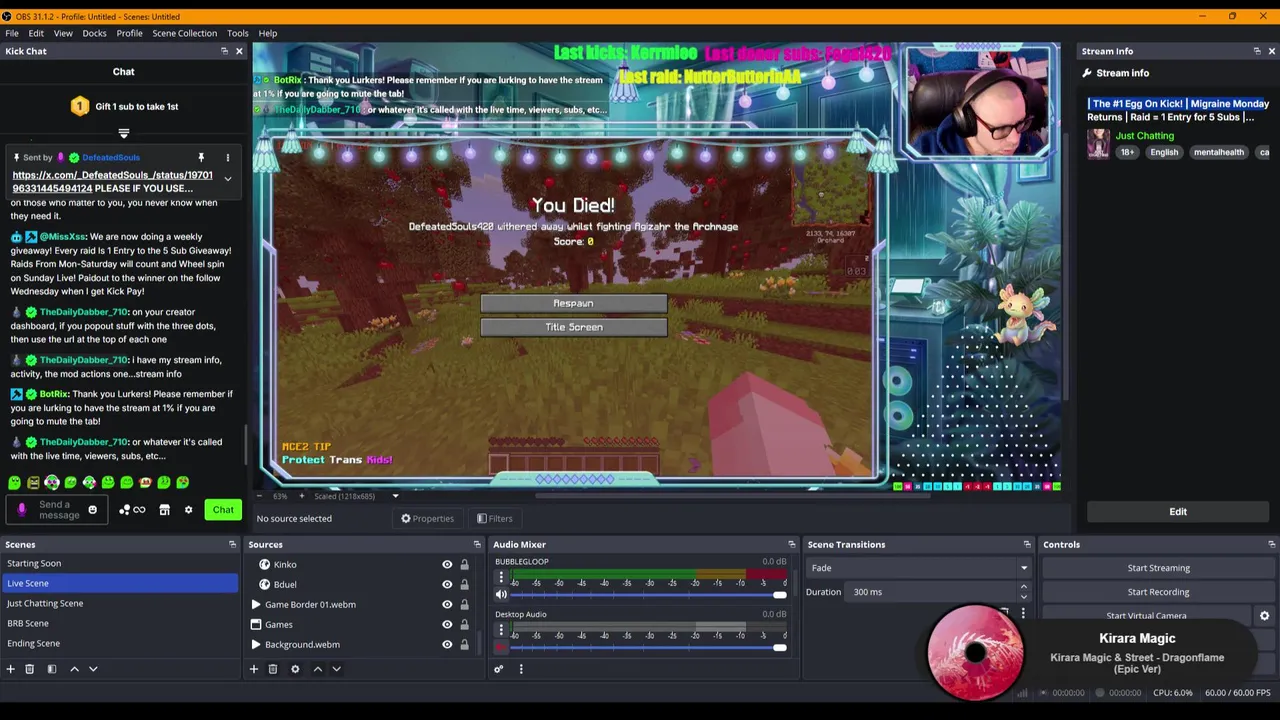Unlock the Kinko source
The height and width of the screenshot is (720, 1280).
464,565
